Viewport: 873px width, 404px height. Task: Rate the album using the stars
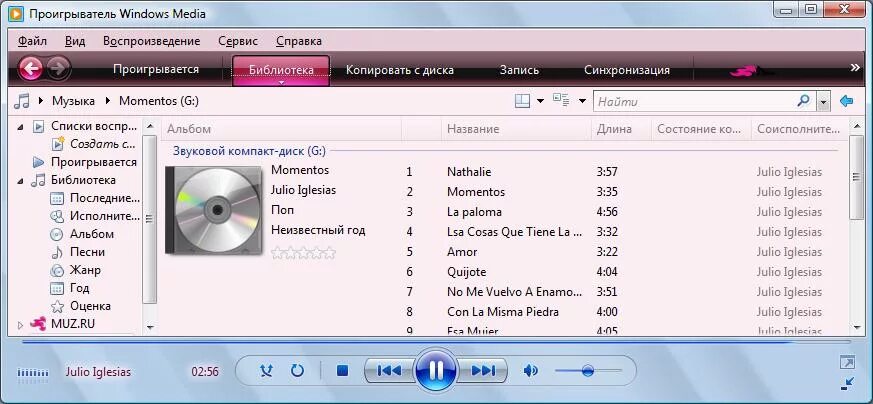click(303, 253)
